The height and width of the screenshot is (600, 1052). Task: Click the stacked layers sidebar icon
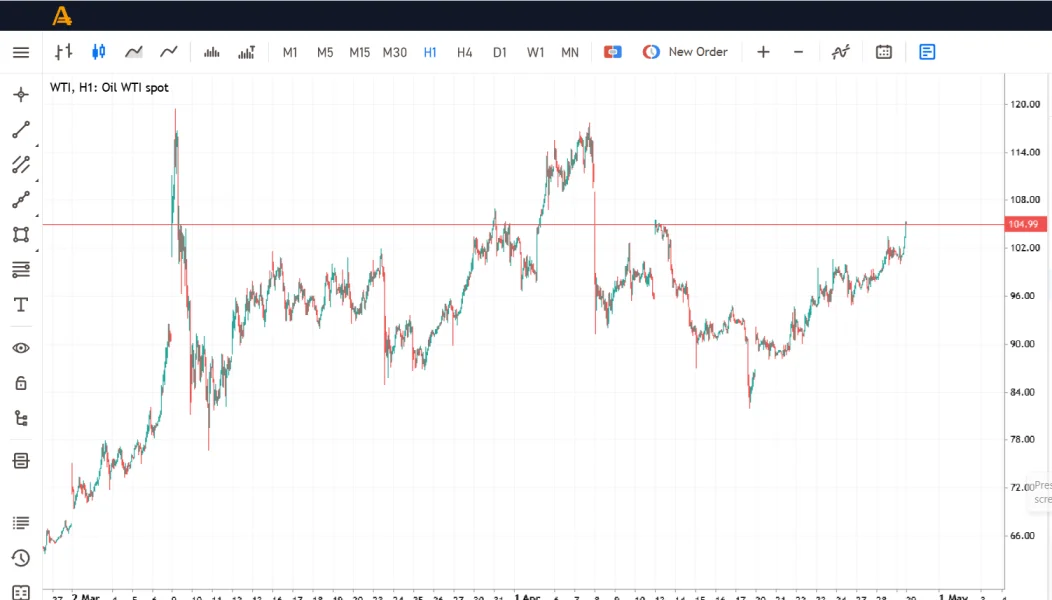(x=21, y=460)
